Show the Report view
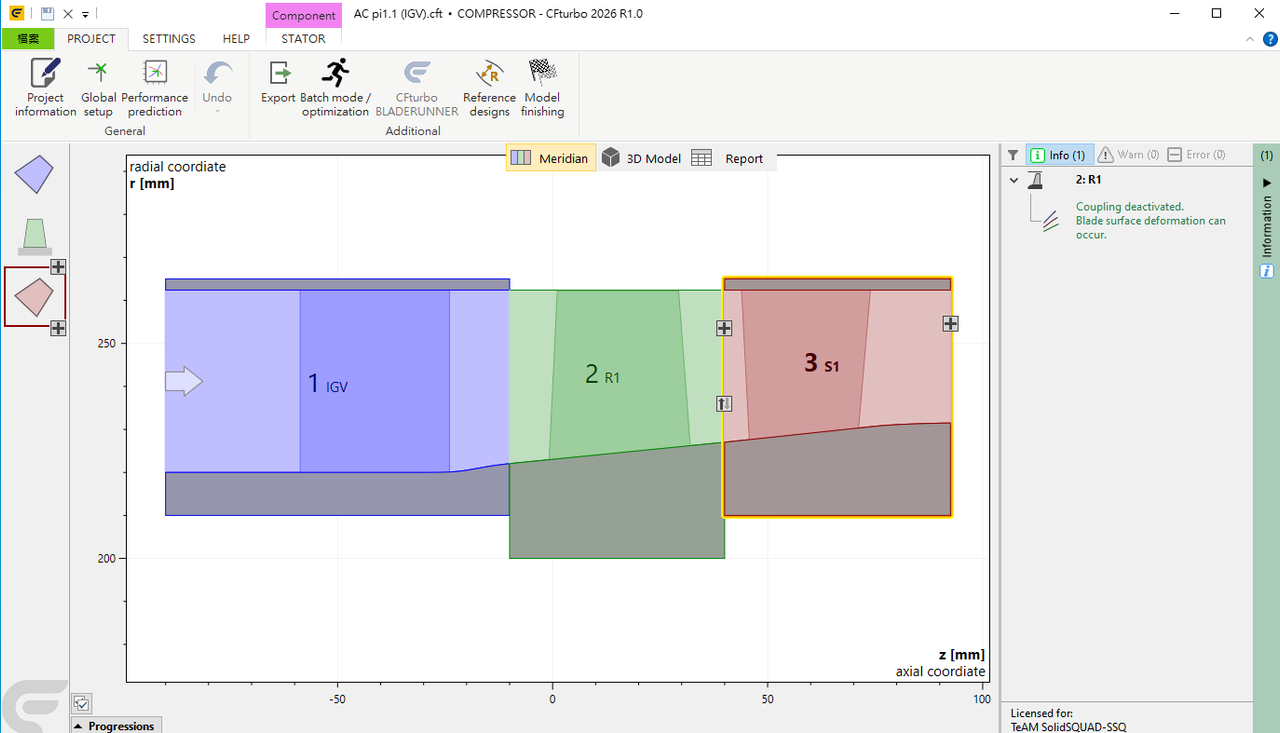The height and width of the screenshot is (733, 1280). [728, 158]
